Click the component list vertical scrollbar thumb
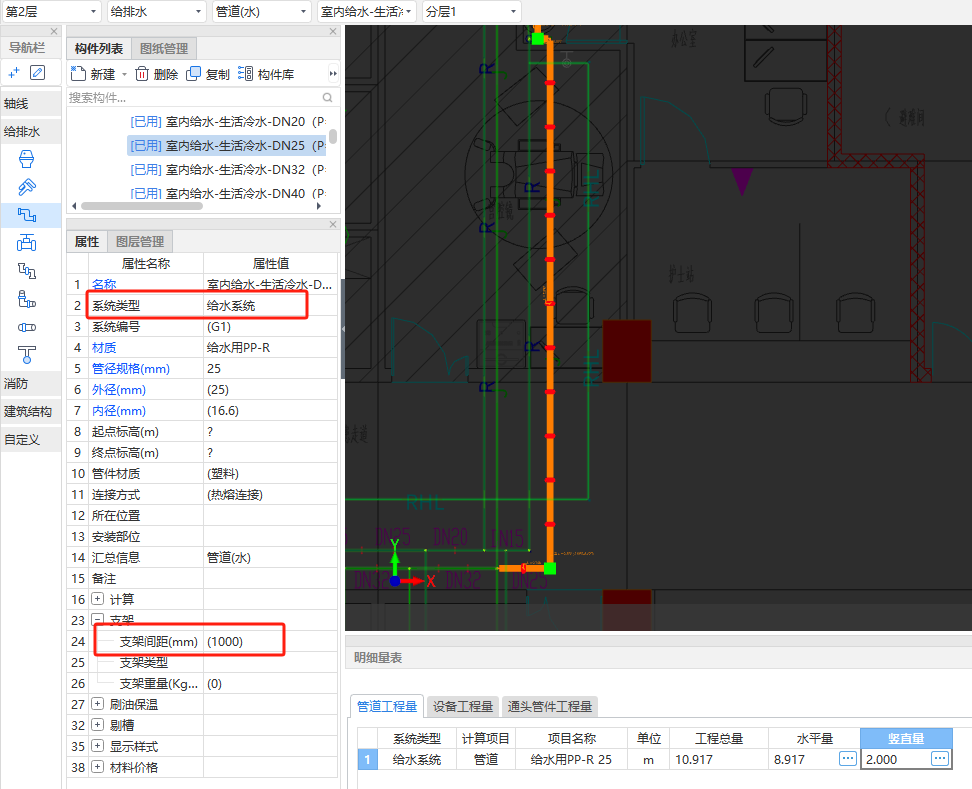Screen dimensions: 972x789 (333, 136)
